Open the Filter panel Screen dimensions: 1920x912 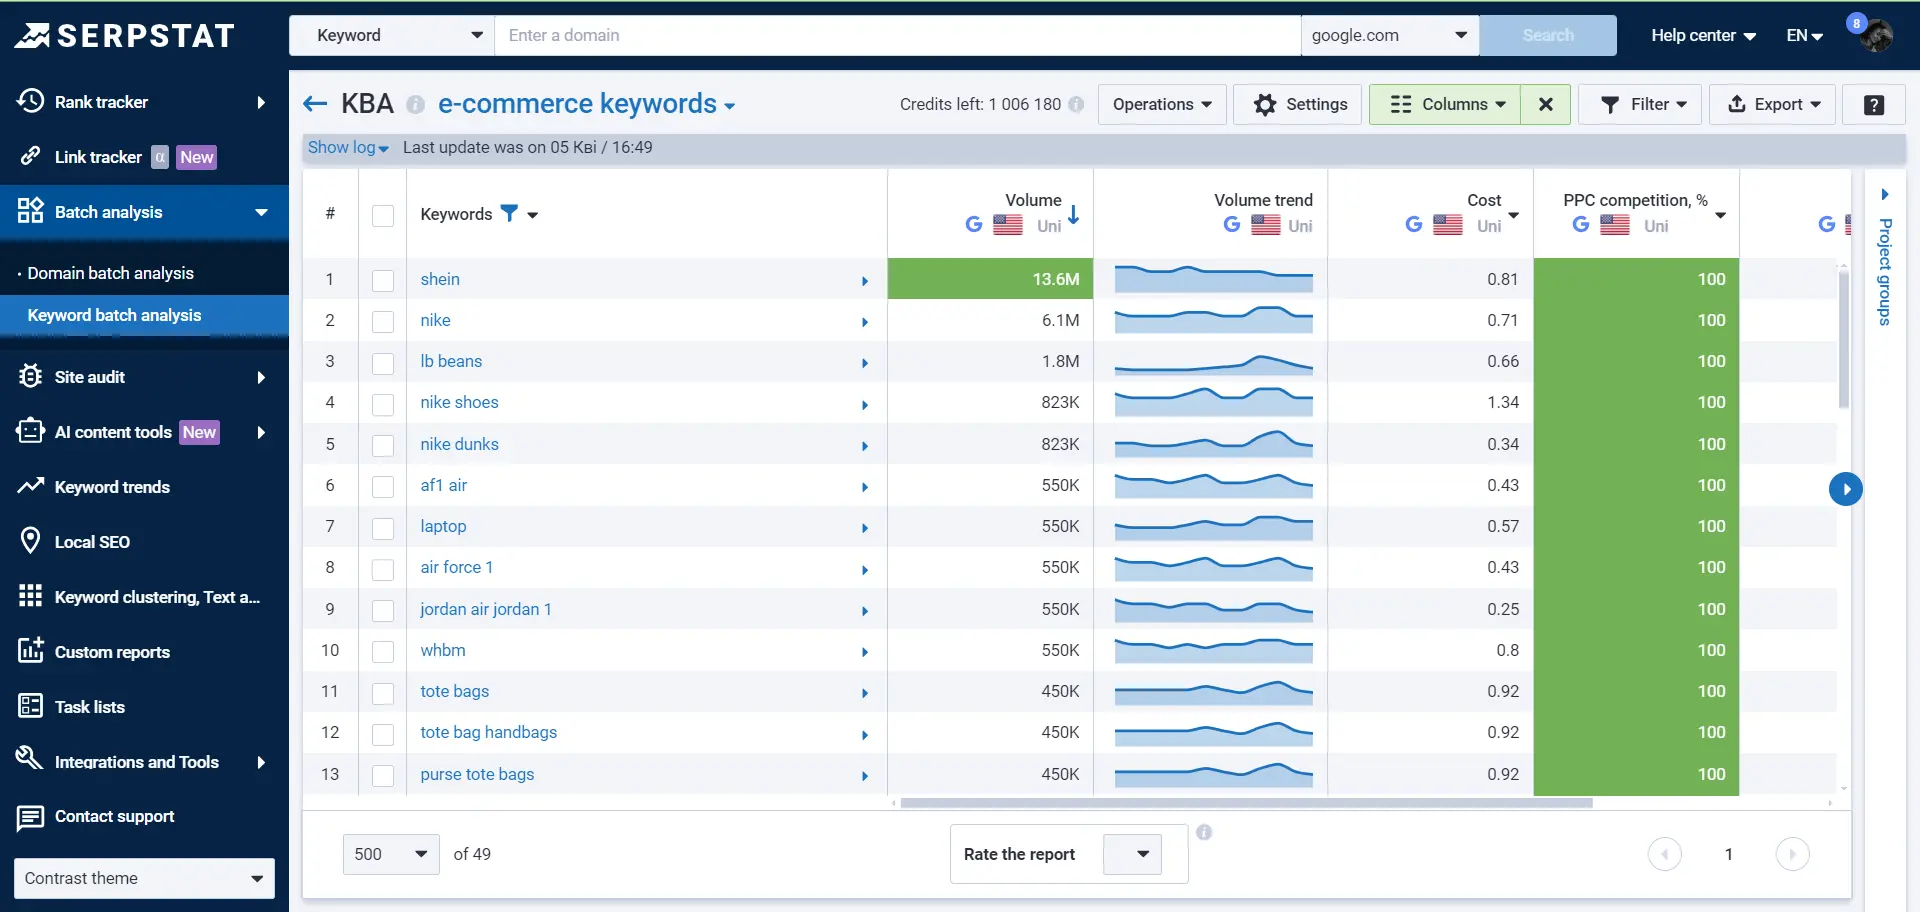point(1640,104)
